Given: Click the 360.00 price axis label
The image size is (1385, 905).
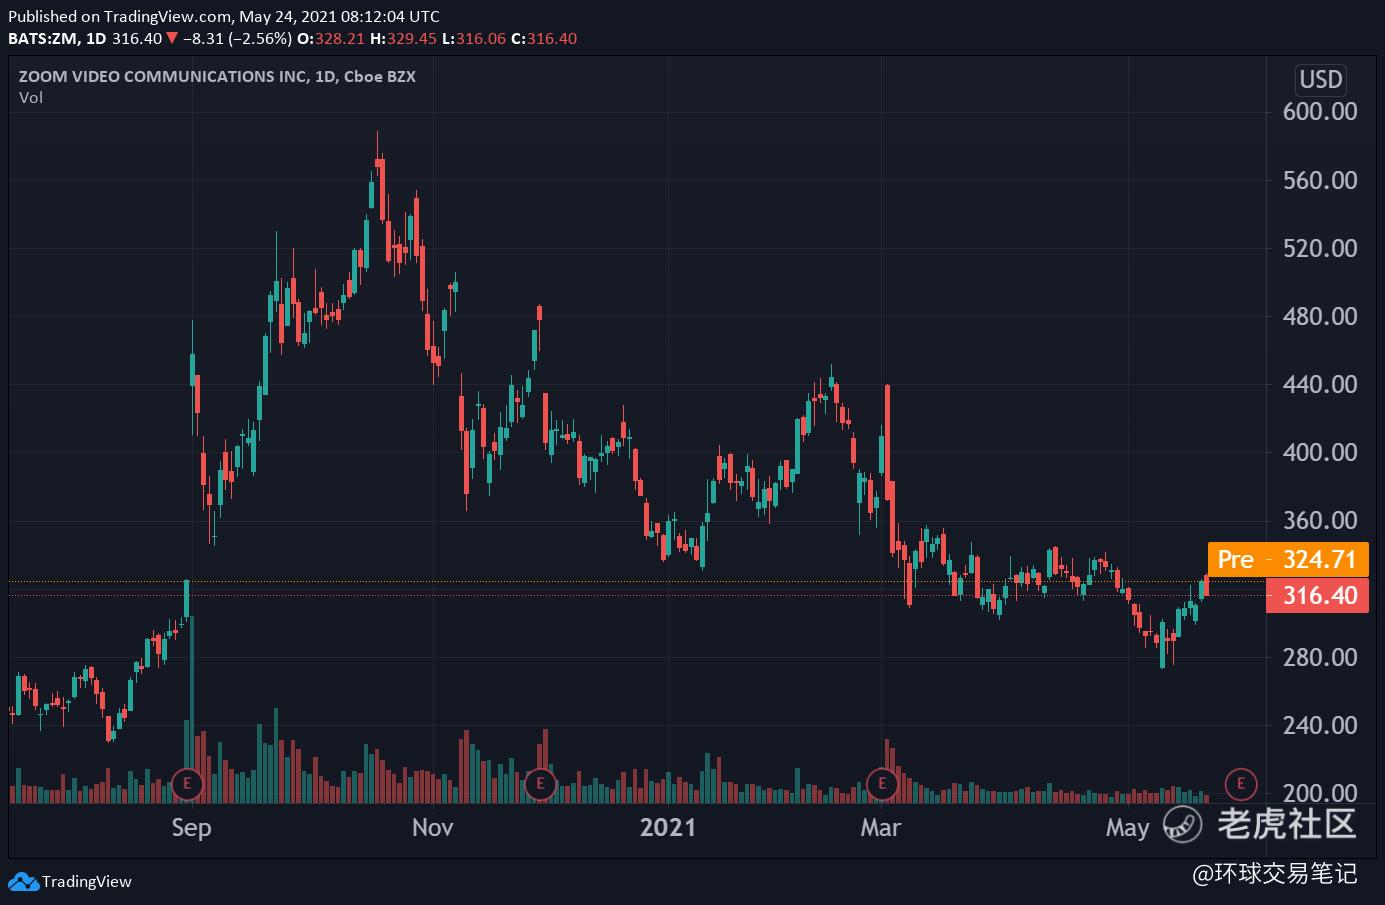Looking at the screenshot, I should click(x=1320, y=520).
